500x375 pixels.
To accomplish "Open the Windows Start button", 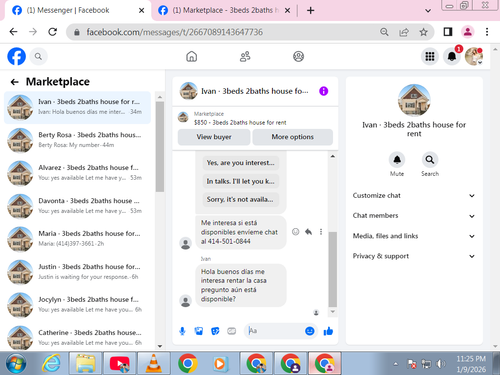I will [16, 364].
